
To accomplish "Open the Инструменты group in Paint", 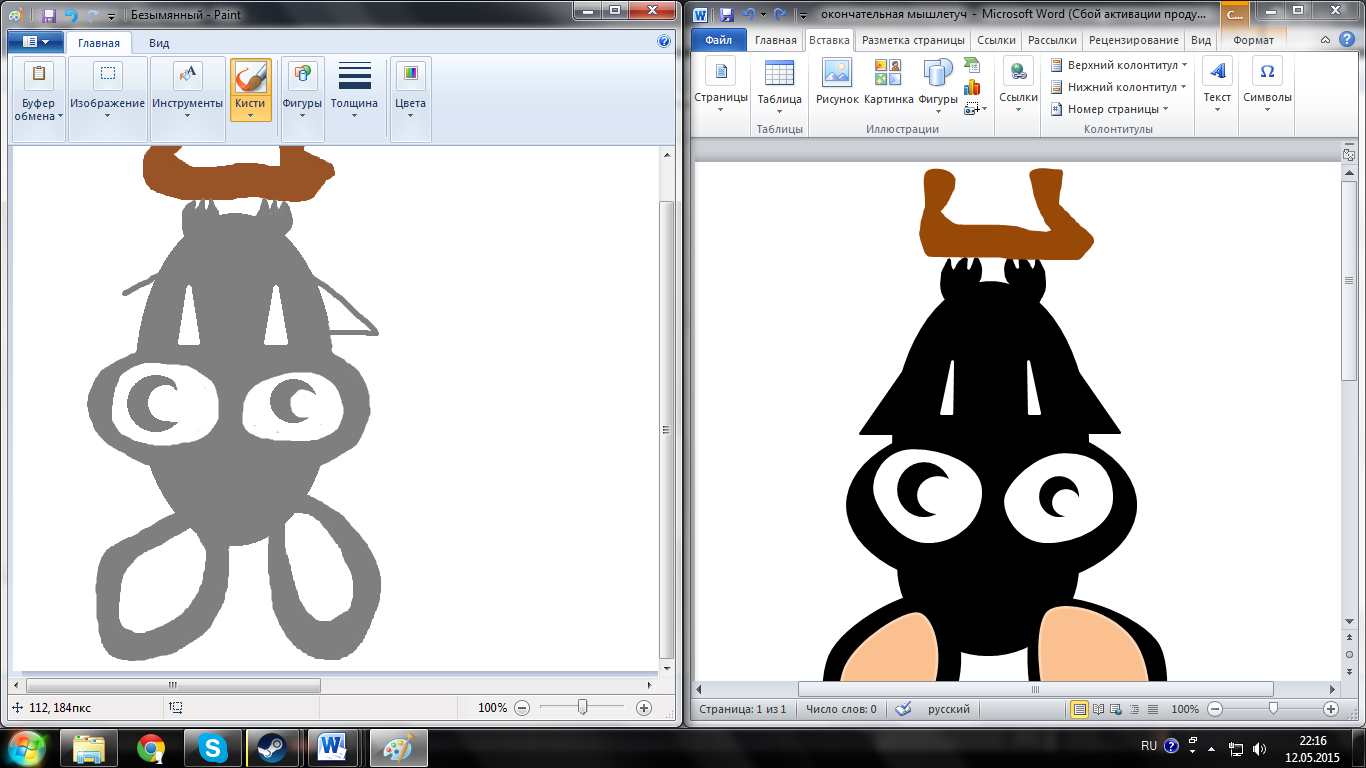I will point(188,99).
